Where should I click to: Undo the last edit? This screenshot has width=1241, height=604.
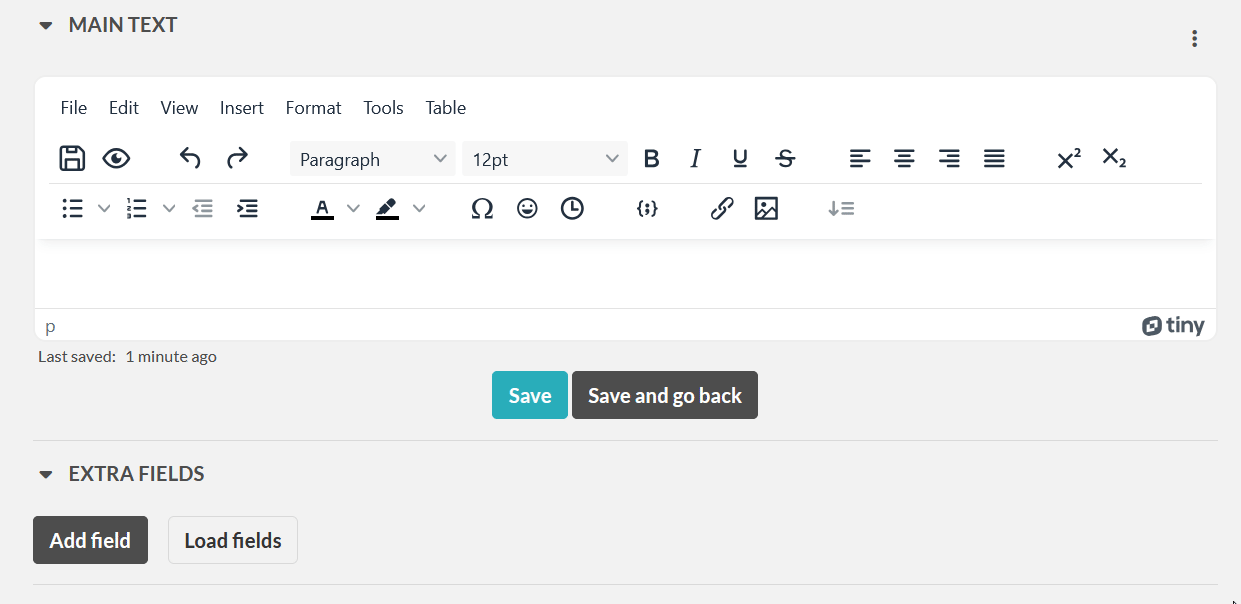click(190, 158)
